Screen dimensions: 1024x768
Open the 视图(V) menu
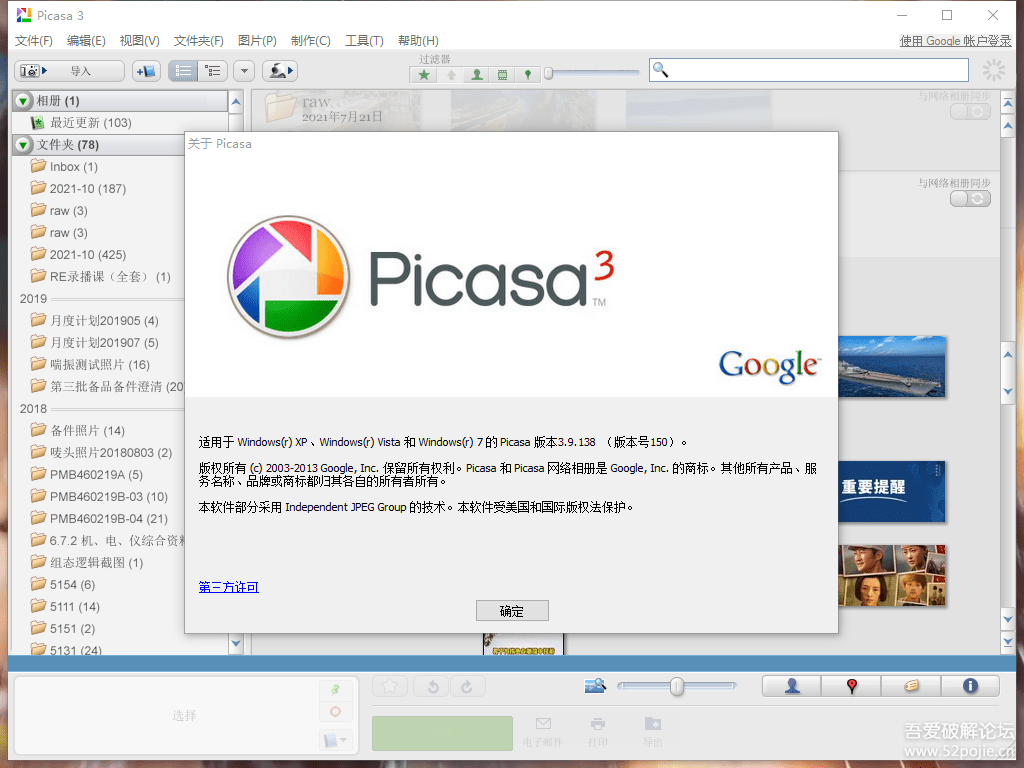(140, 40)
